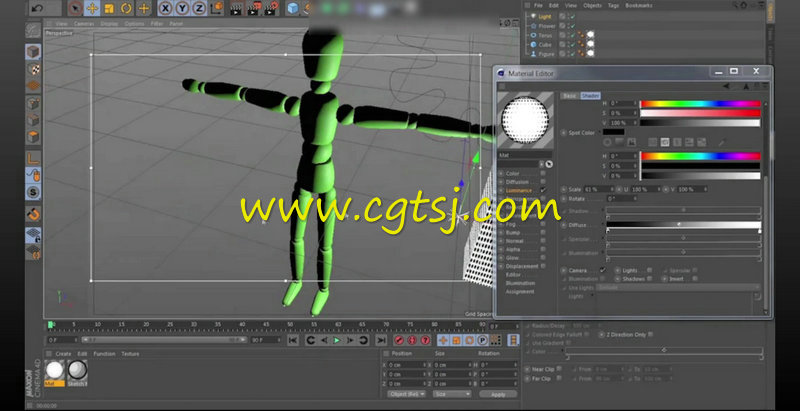The image size is (800, 411).
Task: Select the Texture mode checkered icon
Action: point(34,69)
